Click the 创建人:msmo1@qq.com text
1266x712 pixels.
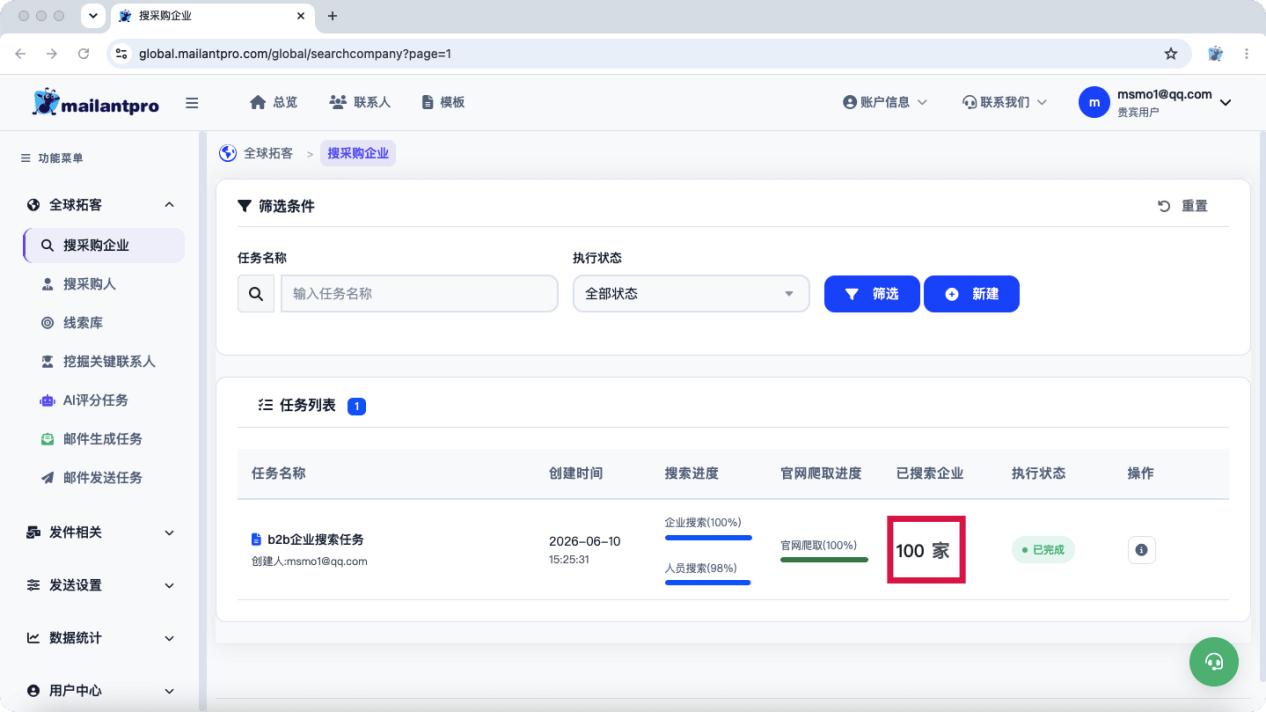[309, 561]
